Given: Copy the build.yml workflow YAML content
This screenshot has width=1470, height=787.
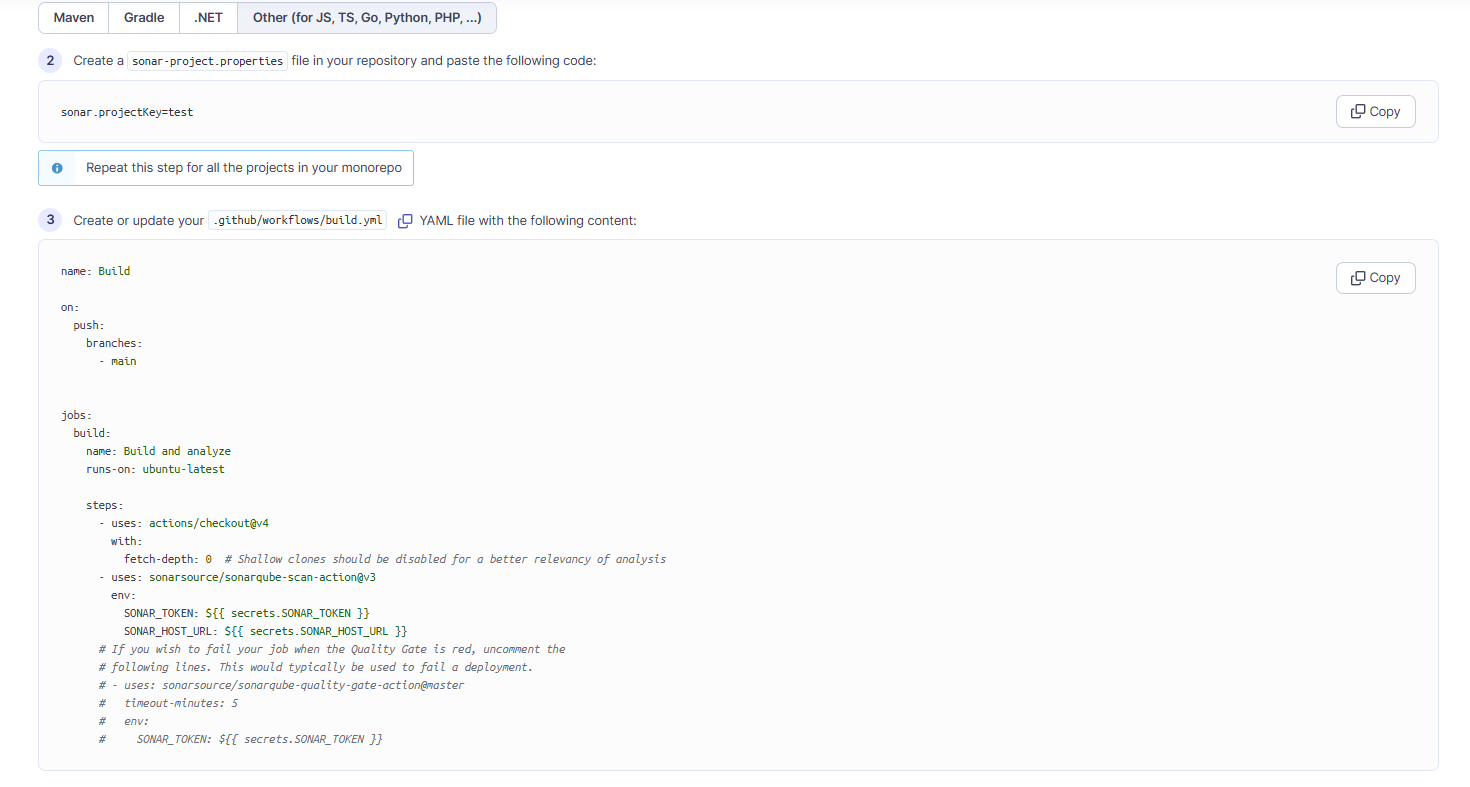Looking at the screenshot, I should (1375, 278).
